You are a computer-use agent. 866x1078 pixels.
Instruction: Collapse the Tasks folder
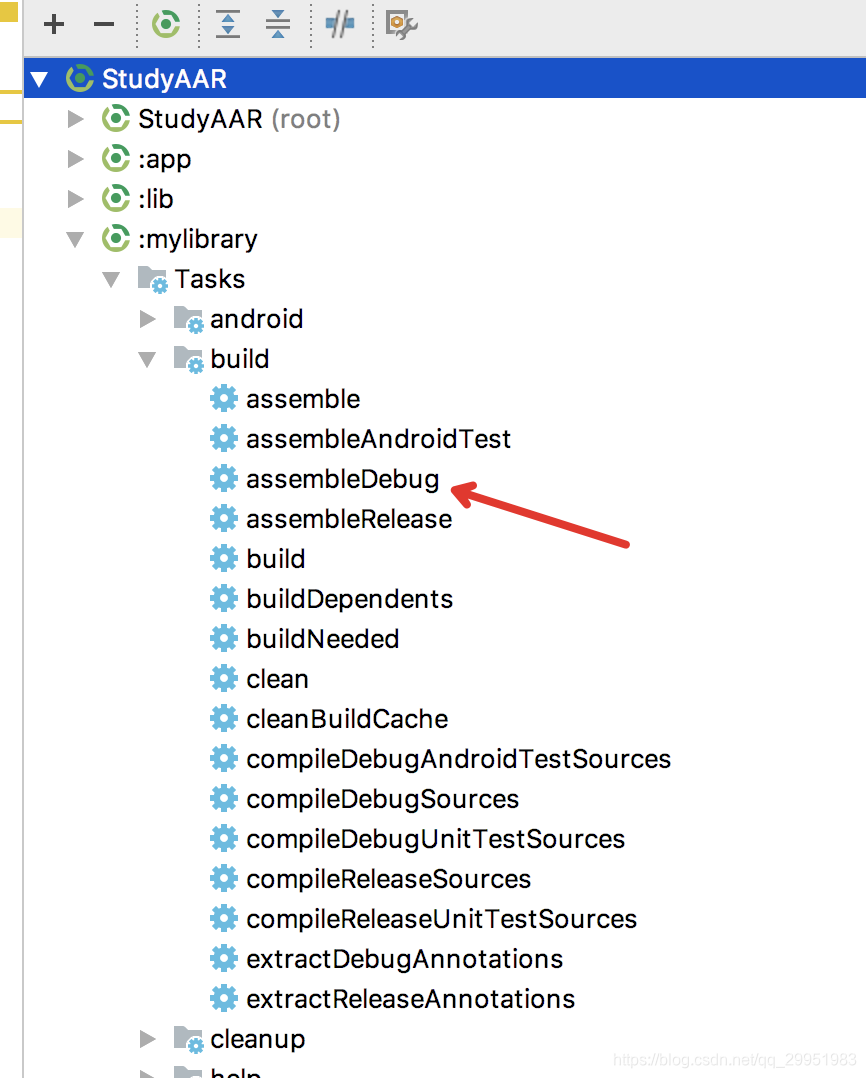coord(111,279)
